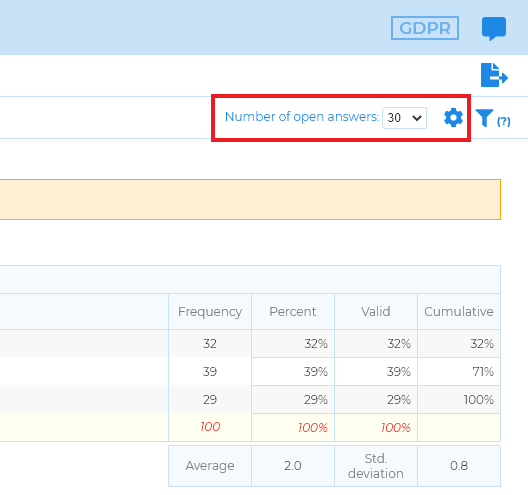Viewport: 528px width, 495px height.
Task: Click the funnel filter icon
Action: 484,118
